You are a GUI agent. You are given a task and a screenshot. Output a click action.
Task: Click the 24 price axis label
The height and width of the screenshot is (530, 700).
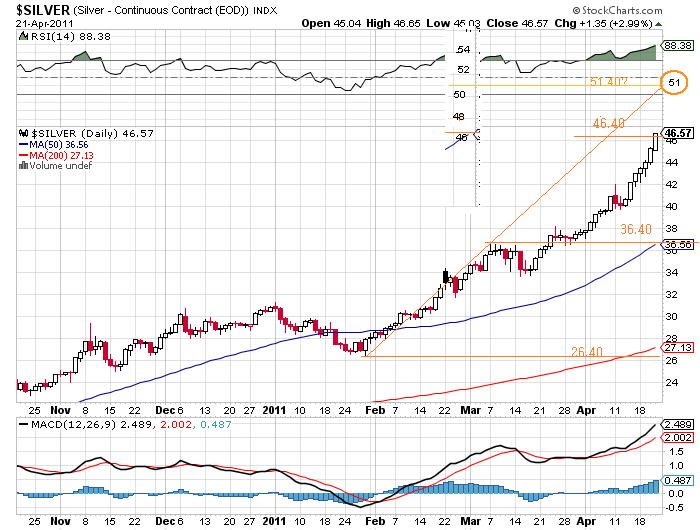671,382
